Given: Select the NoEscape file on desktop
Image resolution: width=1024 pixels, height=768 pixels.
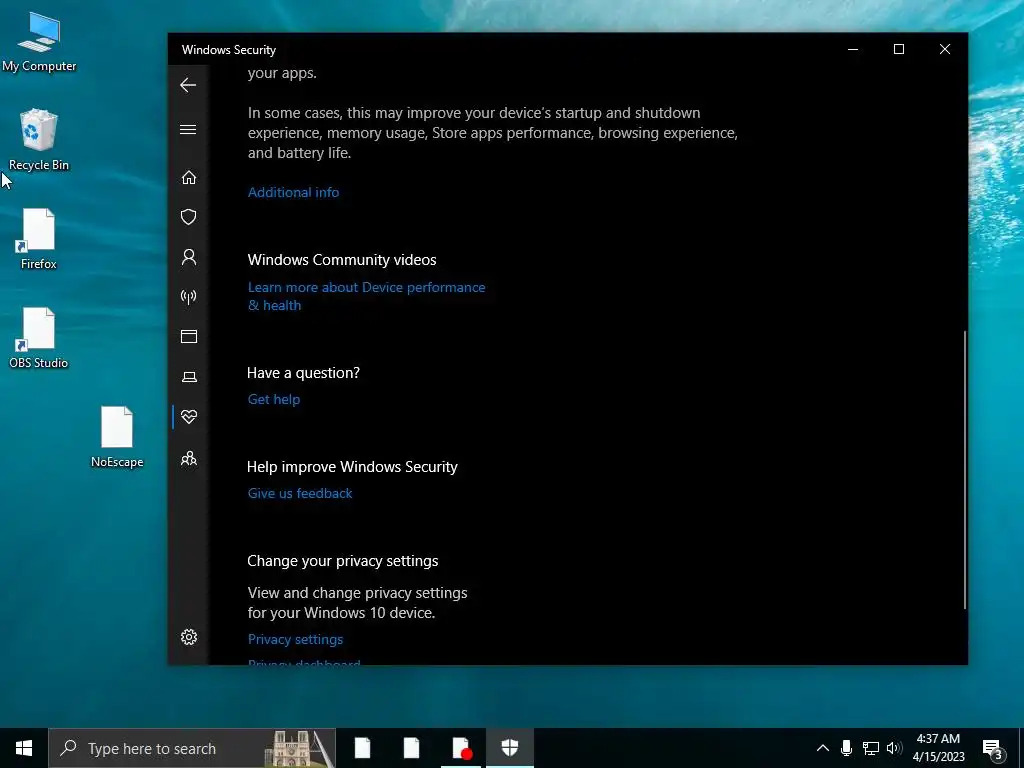Looking at the screenshot, I should click(117, 437).
